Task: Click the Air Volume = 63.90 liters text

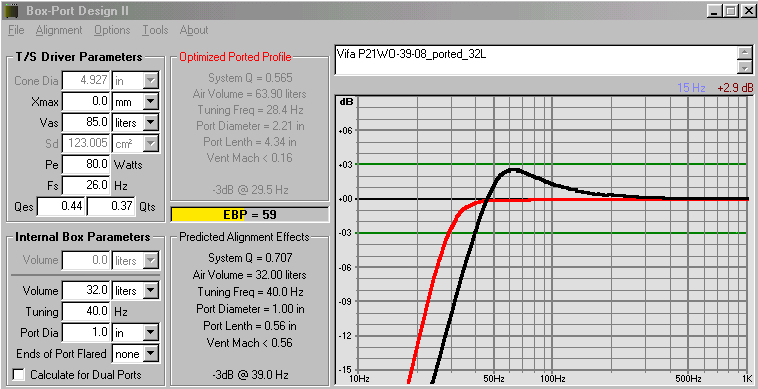Action: pyautogui.click(x=249, y=94)
